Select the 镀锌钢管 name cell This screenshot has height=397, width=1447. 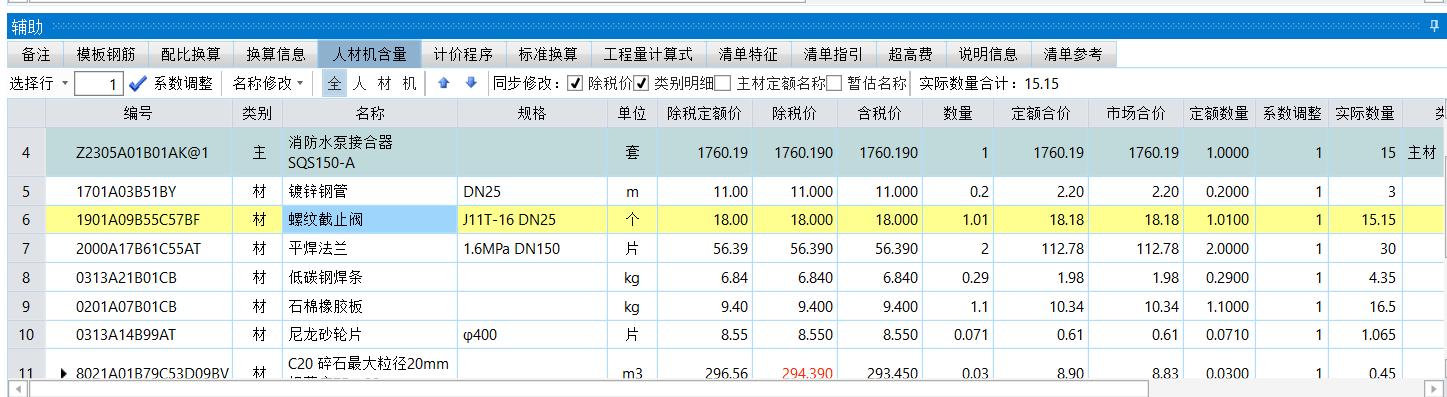tap(369, 191)
